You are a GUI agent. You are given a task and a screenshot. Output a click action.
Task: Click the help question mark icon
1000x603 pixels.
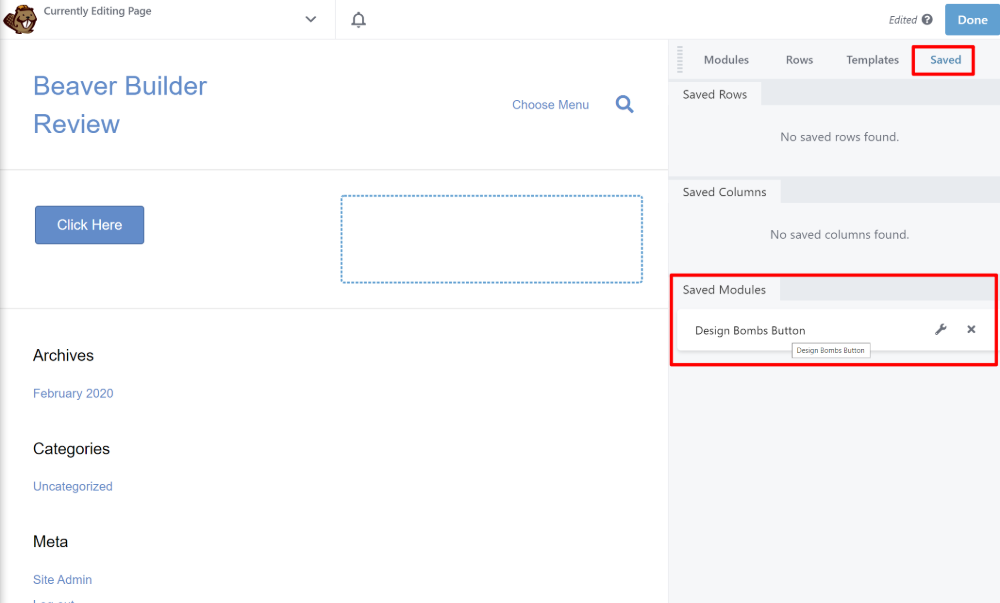pos(927,20)
